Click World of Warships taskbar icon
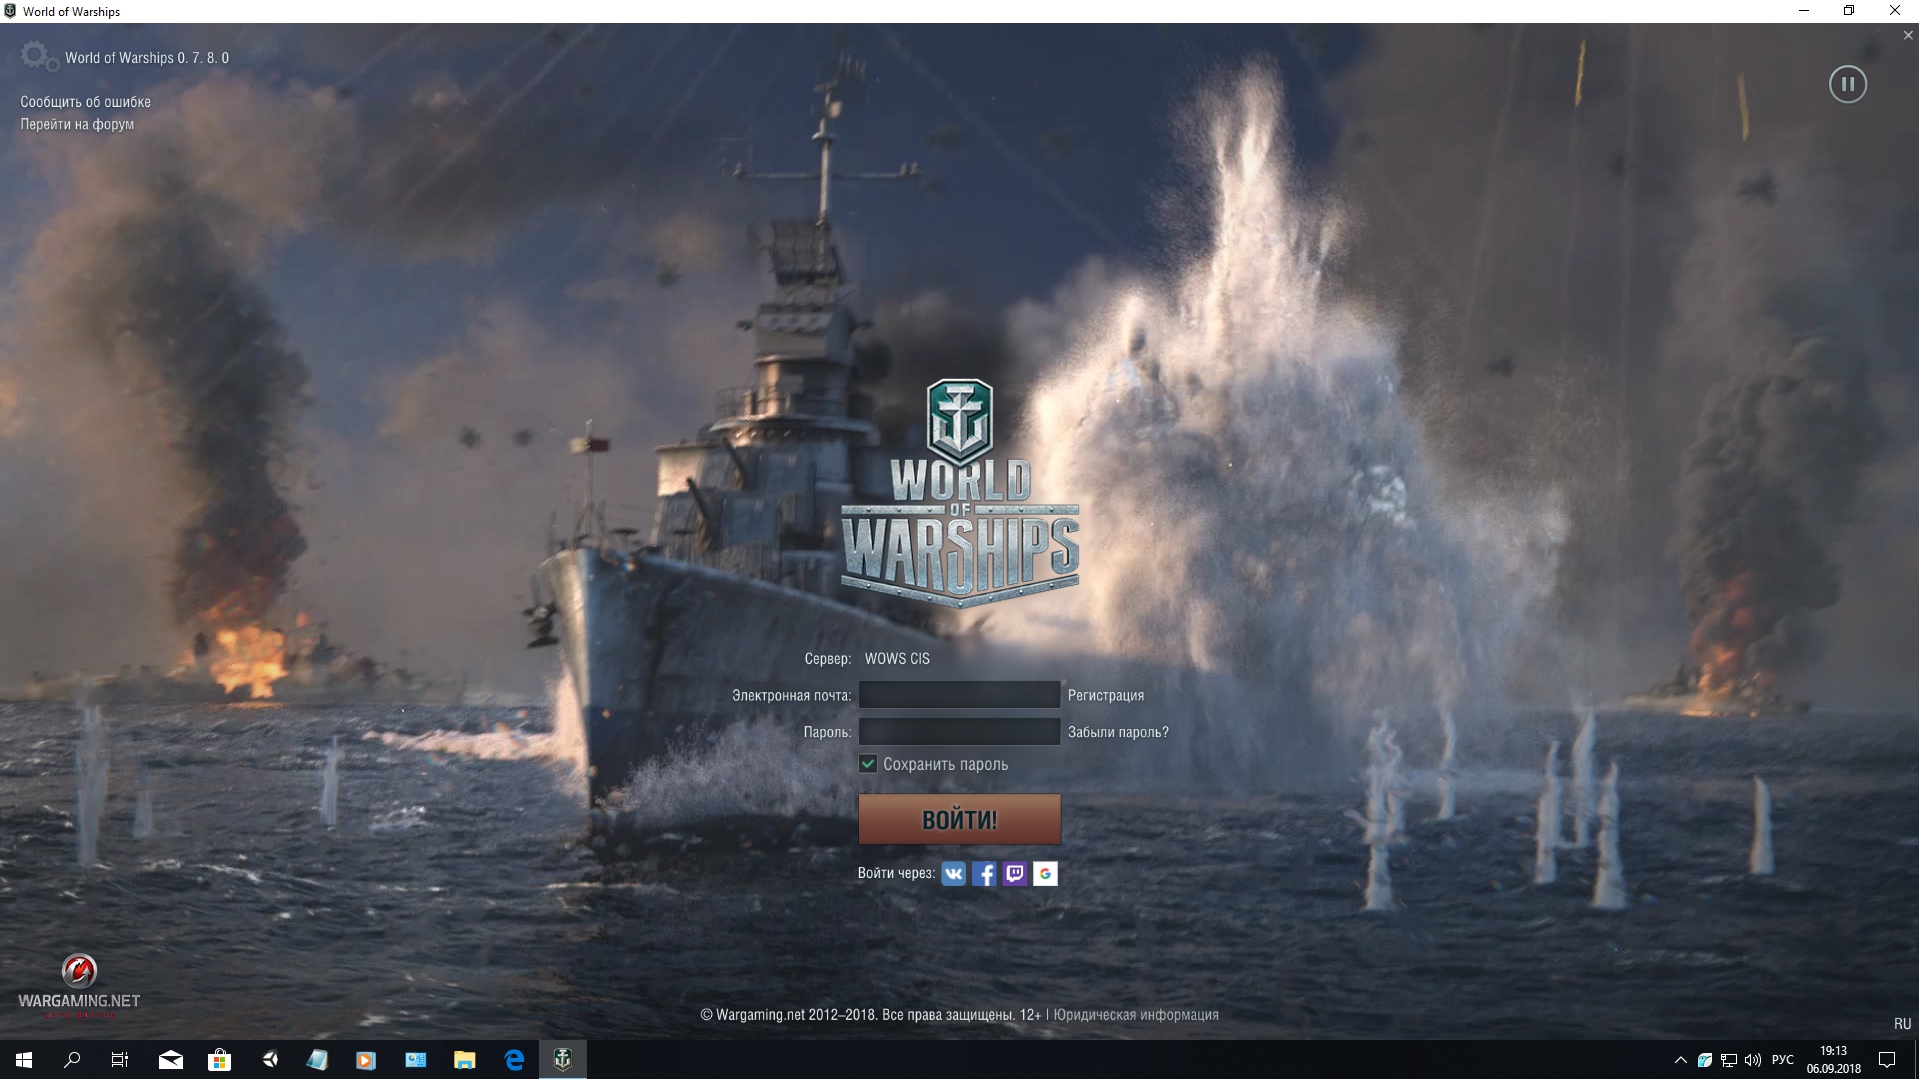Viewport: 1919px width, 1079px height. 563,1060
